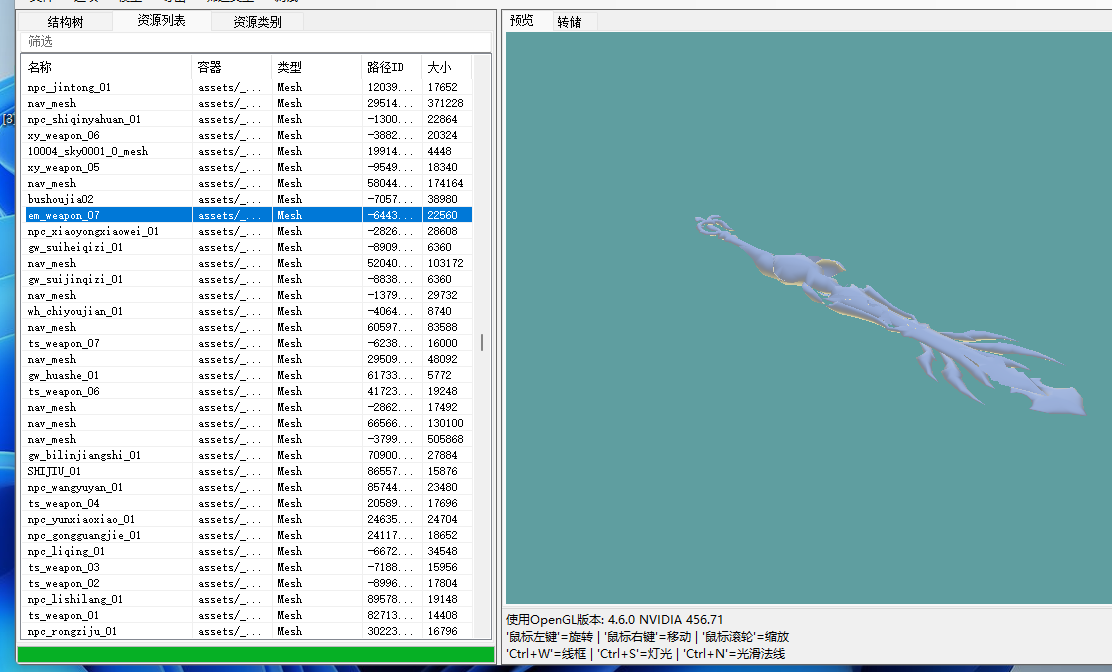Screen dimensions: 1112x672
Task: Select the 10004_sky0001_0_mesh row
Action: [249, 151]
